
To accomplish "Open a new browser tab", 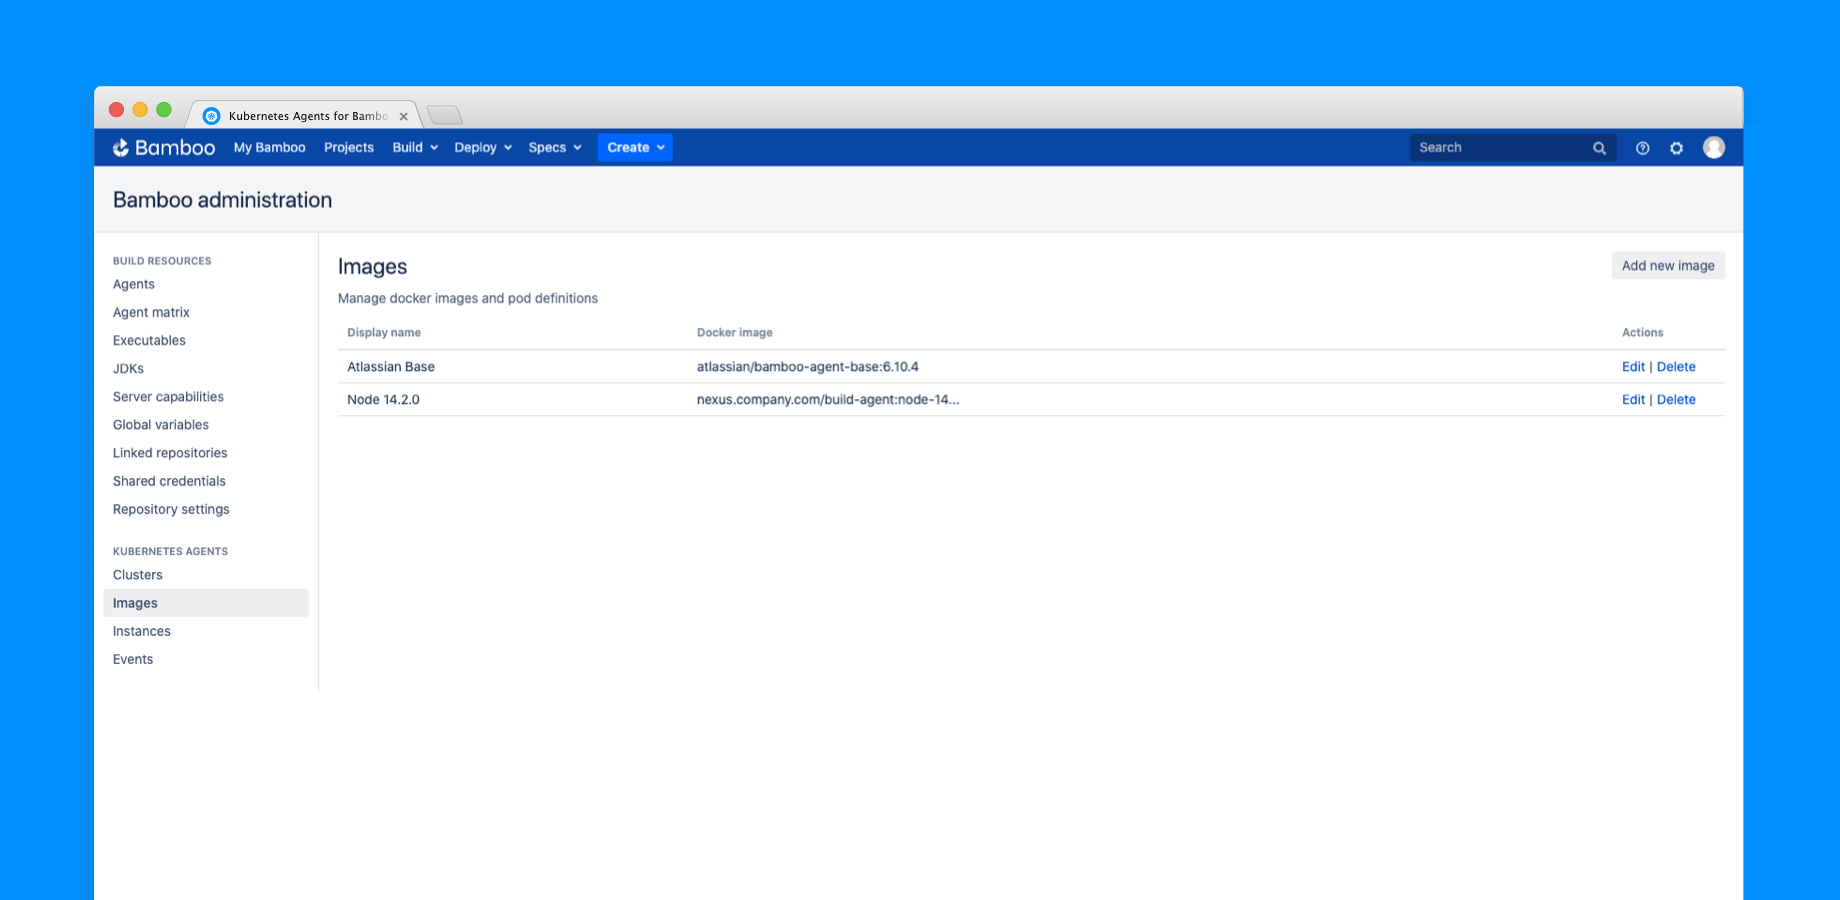I will coord(444,115).
